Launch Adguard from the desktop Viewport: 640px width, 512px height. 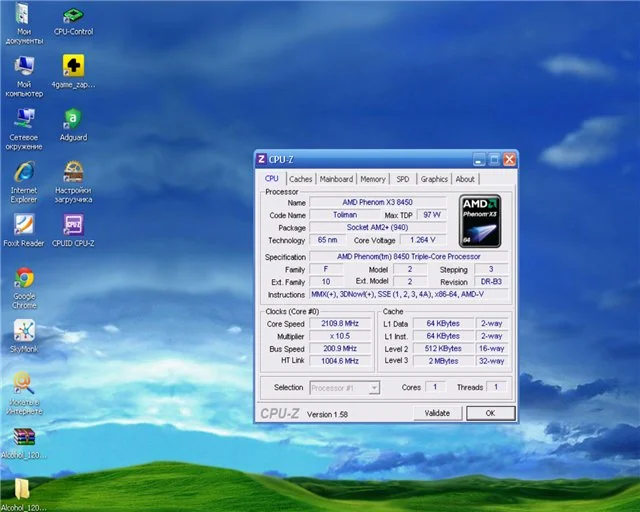[73, 120]
